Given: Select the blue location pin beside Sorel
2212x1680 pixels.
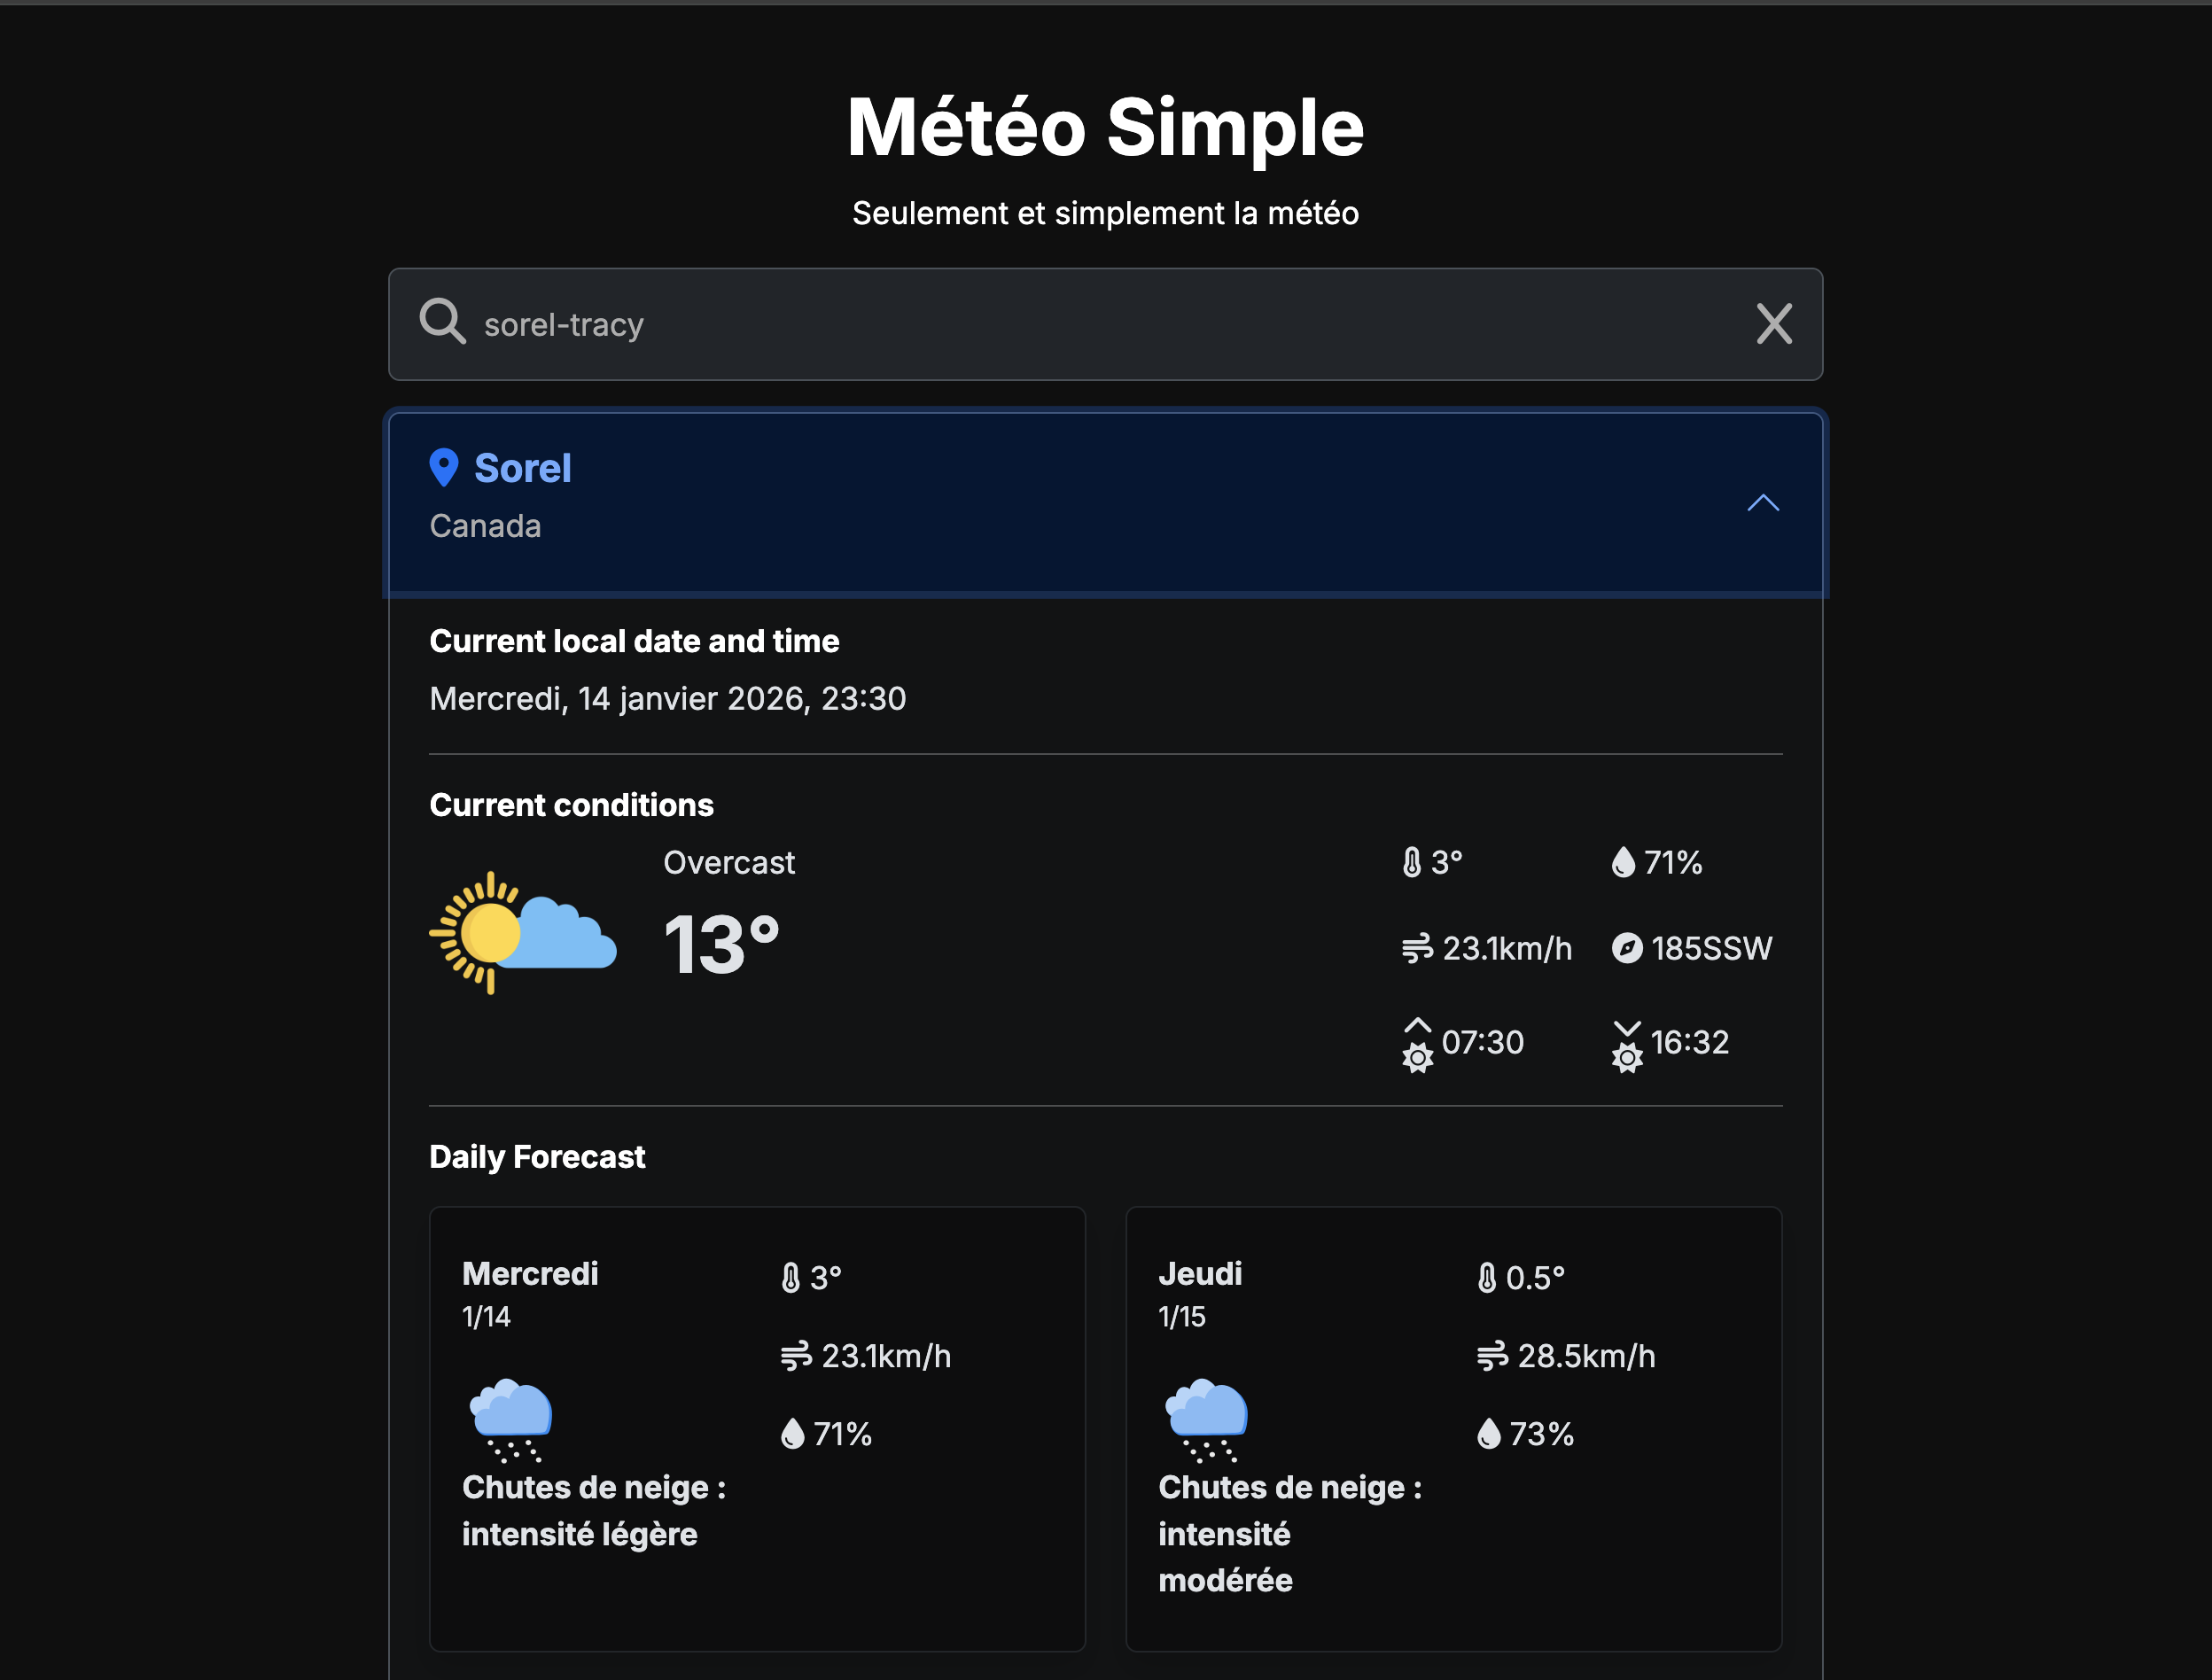Looking at the screenshot, I should [x=444, y=468].
